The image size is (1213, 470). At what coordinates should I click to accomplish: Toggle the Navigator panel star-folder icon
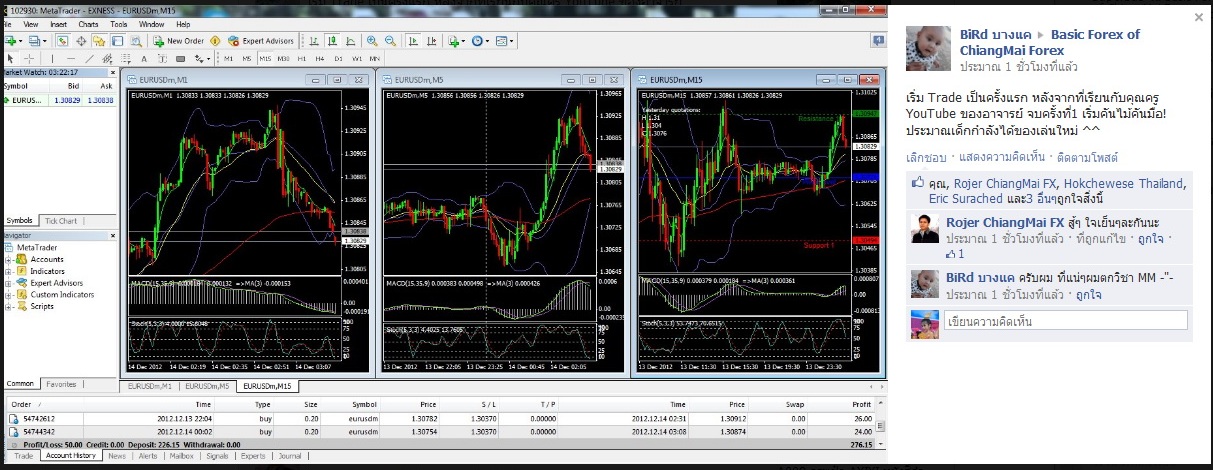[99, 41]
